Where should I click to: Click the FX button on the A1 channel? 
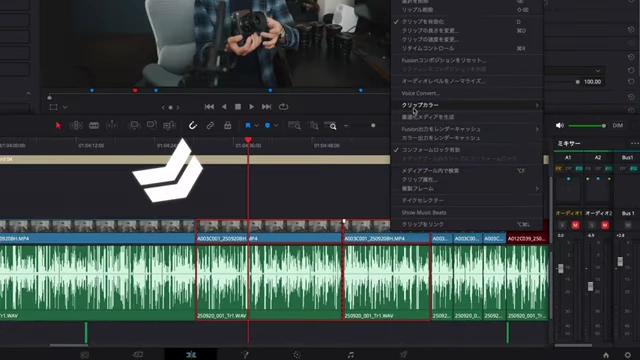pyautogui.click(x=558, y=169)
